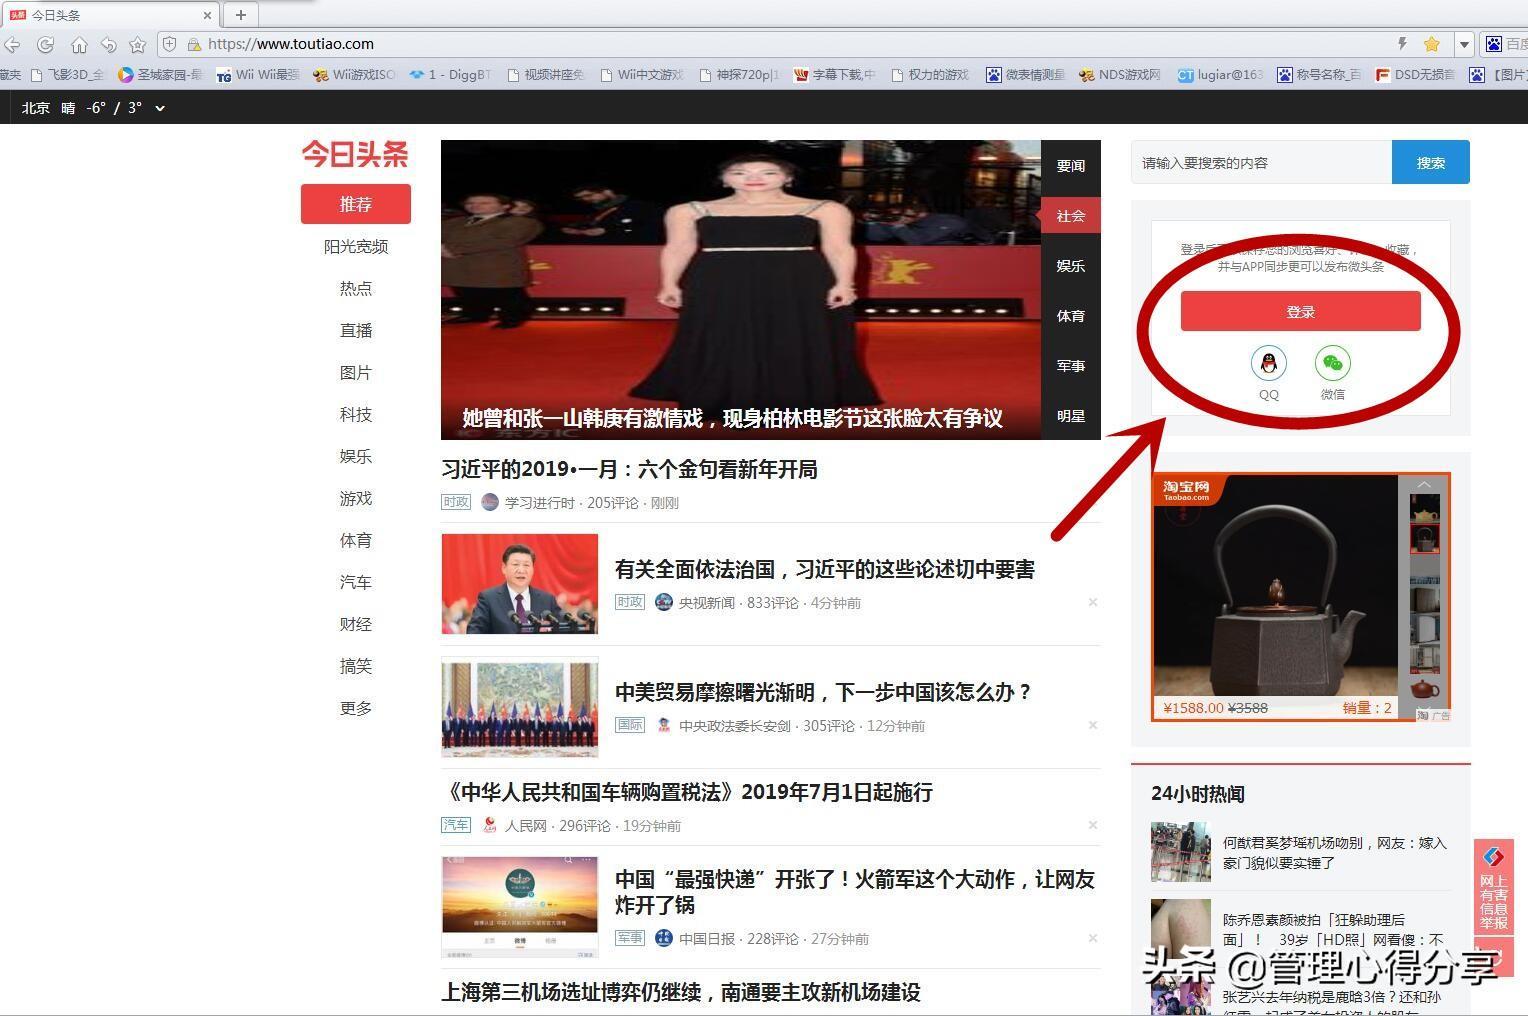Click the yellow bookmark star in the address bar
This screenshot has height=1016, width=1528.
1432,44
